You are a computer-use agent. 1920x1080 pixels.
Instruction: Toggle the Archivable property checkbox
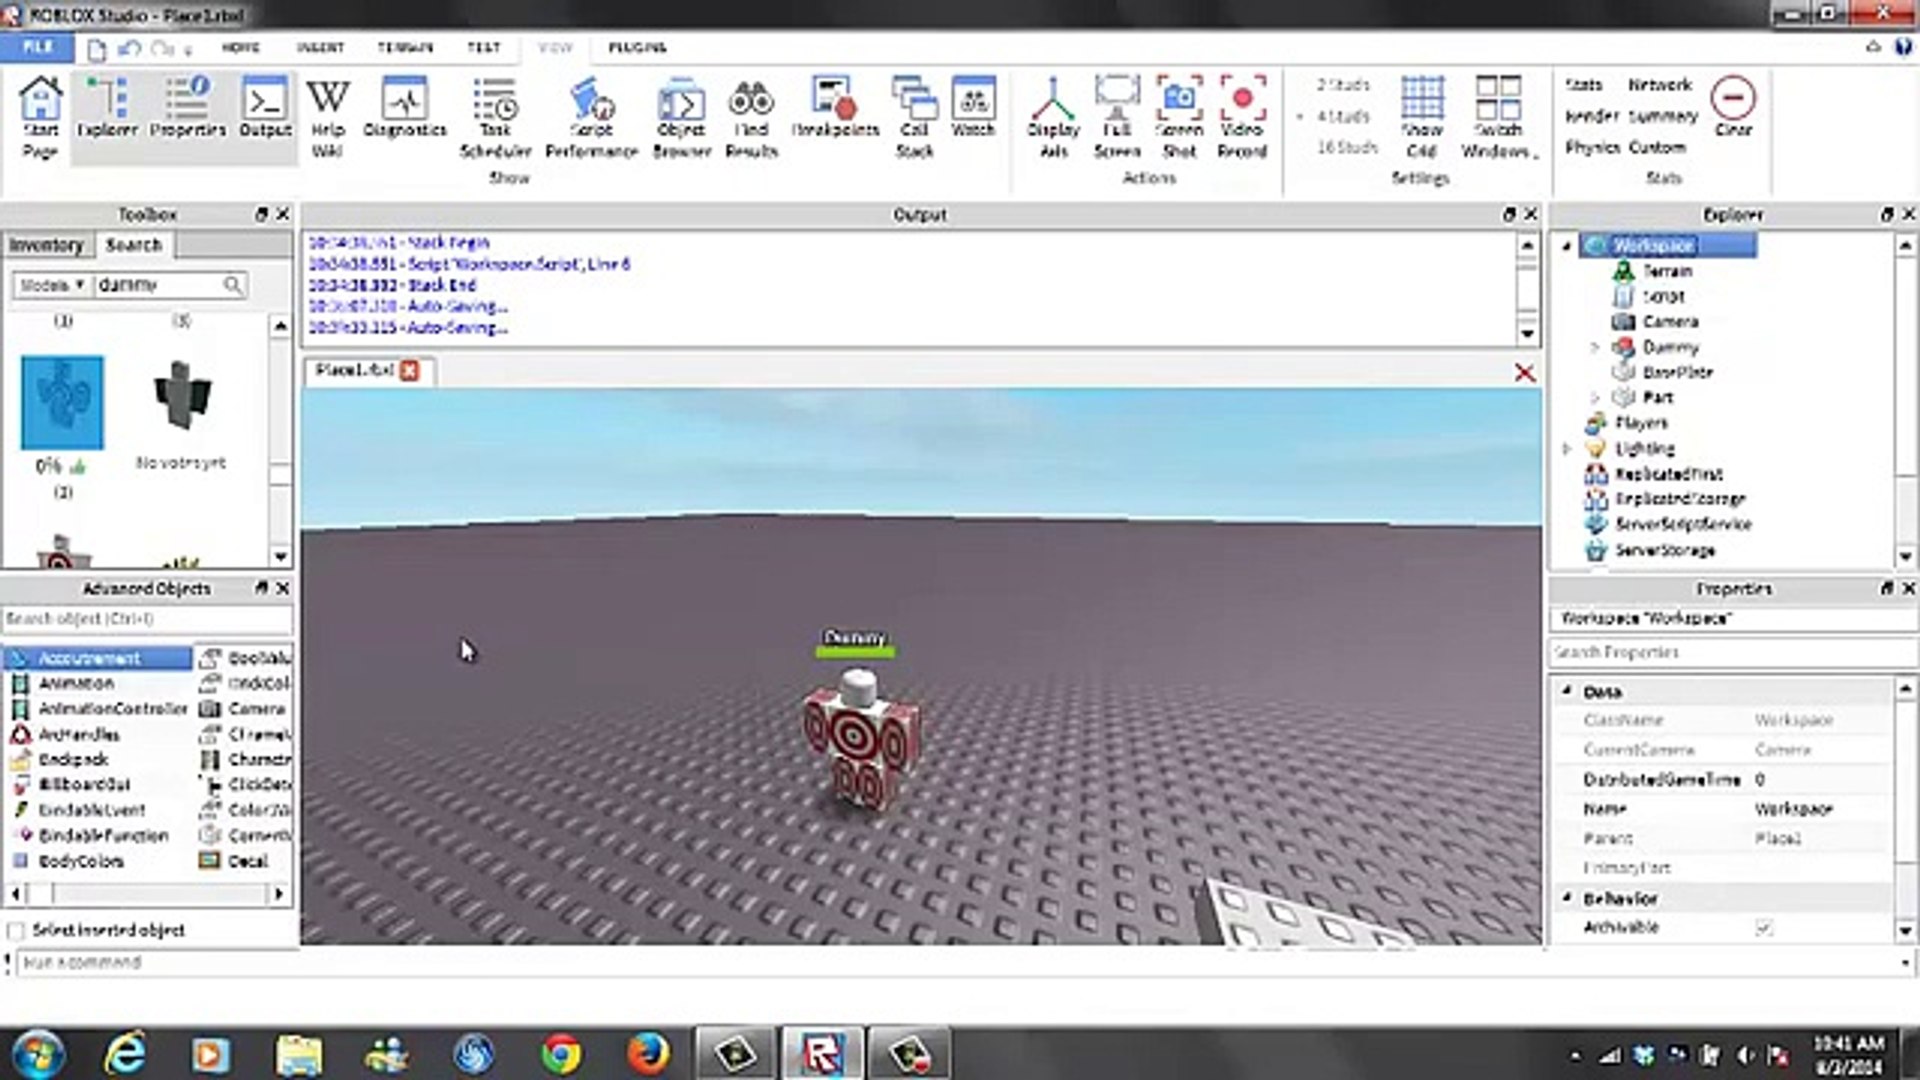1764,928
